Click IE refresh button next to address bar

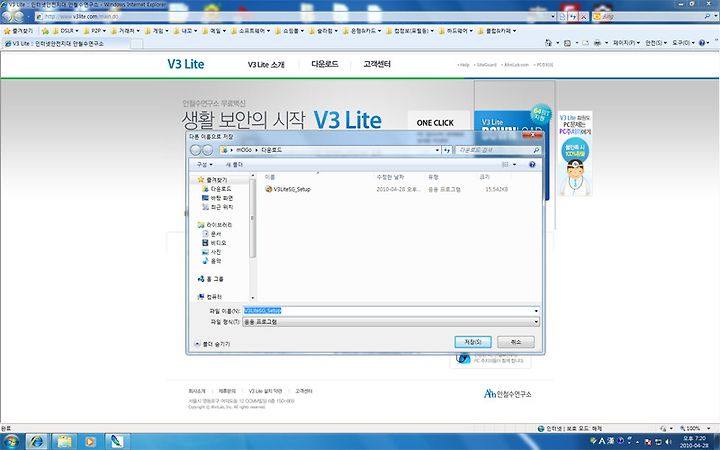coord(573,17)
